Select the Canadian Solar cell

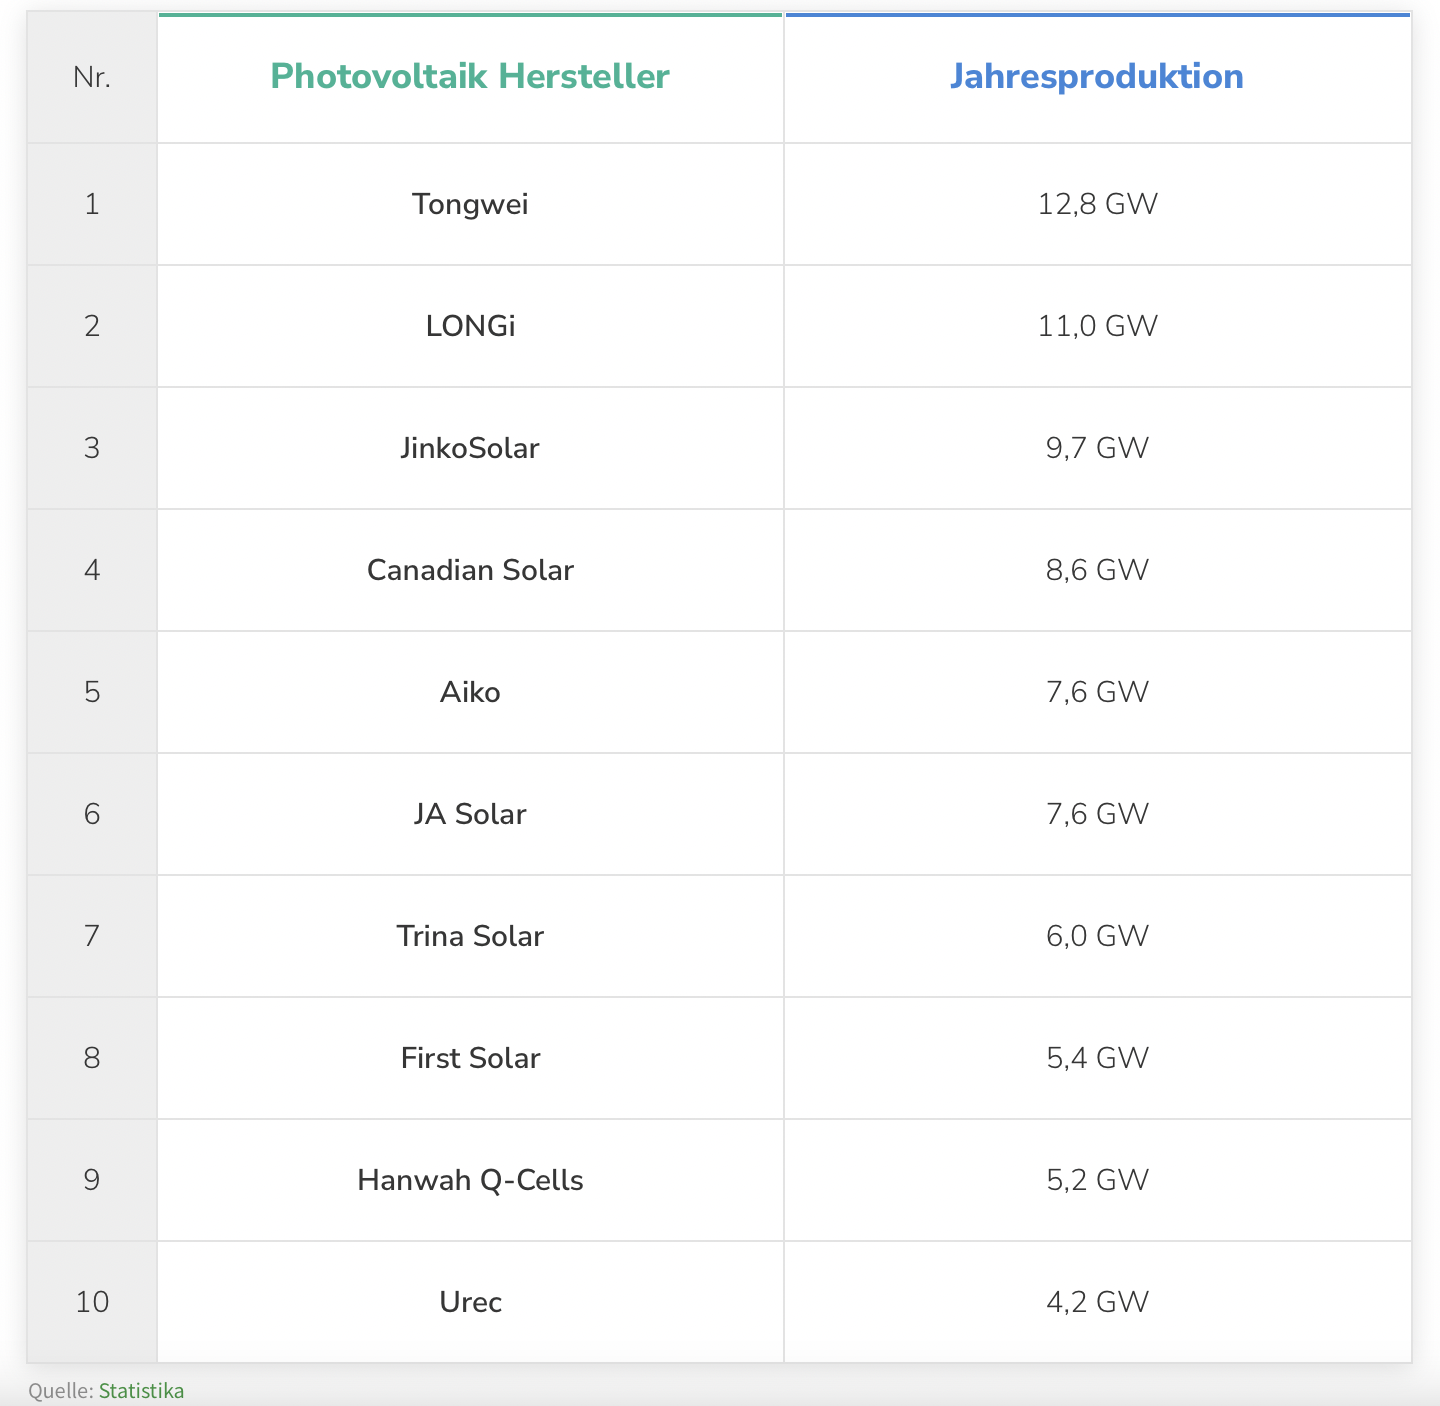pos(470,570)
